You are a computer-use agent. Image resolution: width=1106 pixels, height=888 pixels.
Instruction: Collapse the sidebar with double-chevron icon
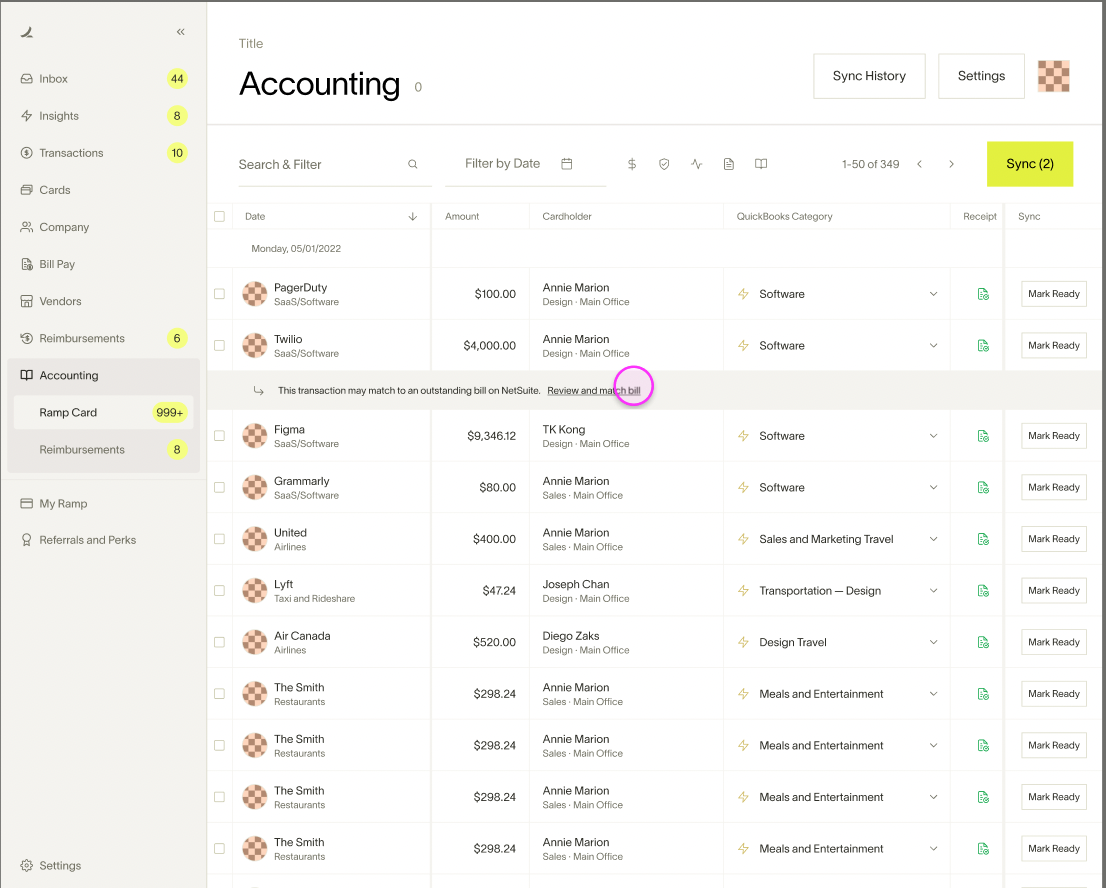[181, 32]
